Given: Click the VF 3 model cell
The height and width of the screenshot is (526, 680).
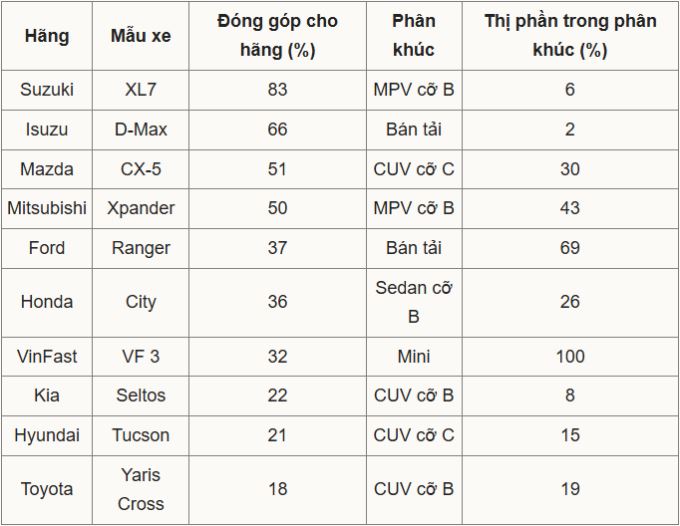Looking at the screenshot, I should coord(140,356).
